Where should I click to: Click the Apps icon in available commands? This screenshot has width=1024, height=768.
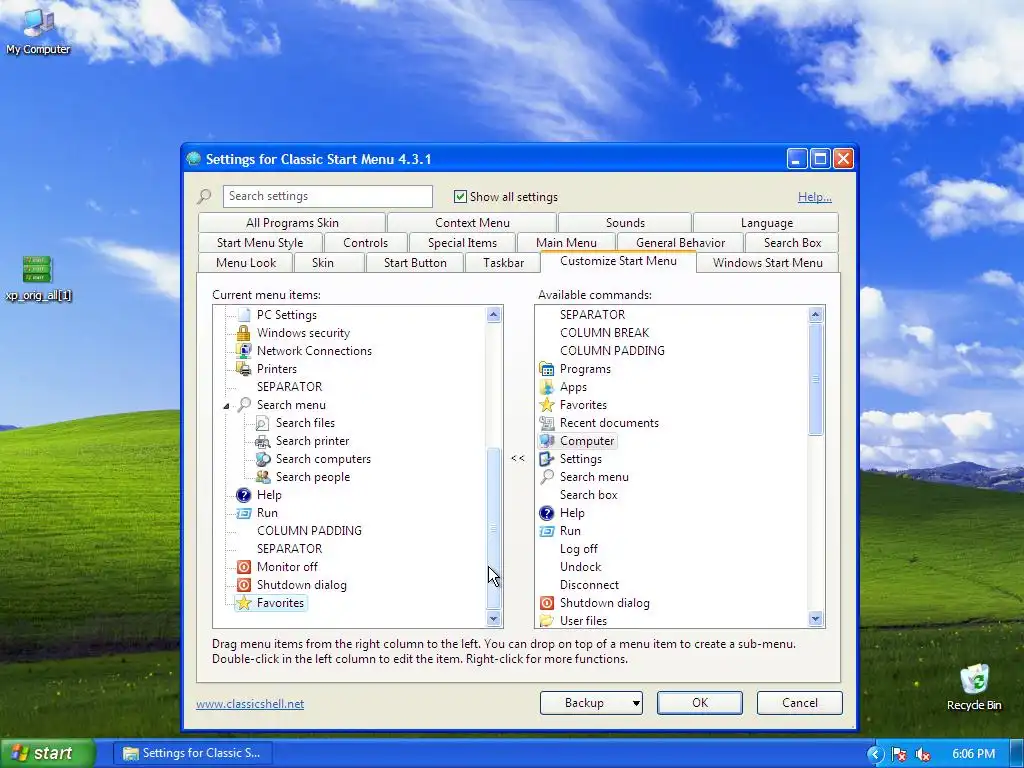click(547, 387)
